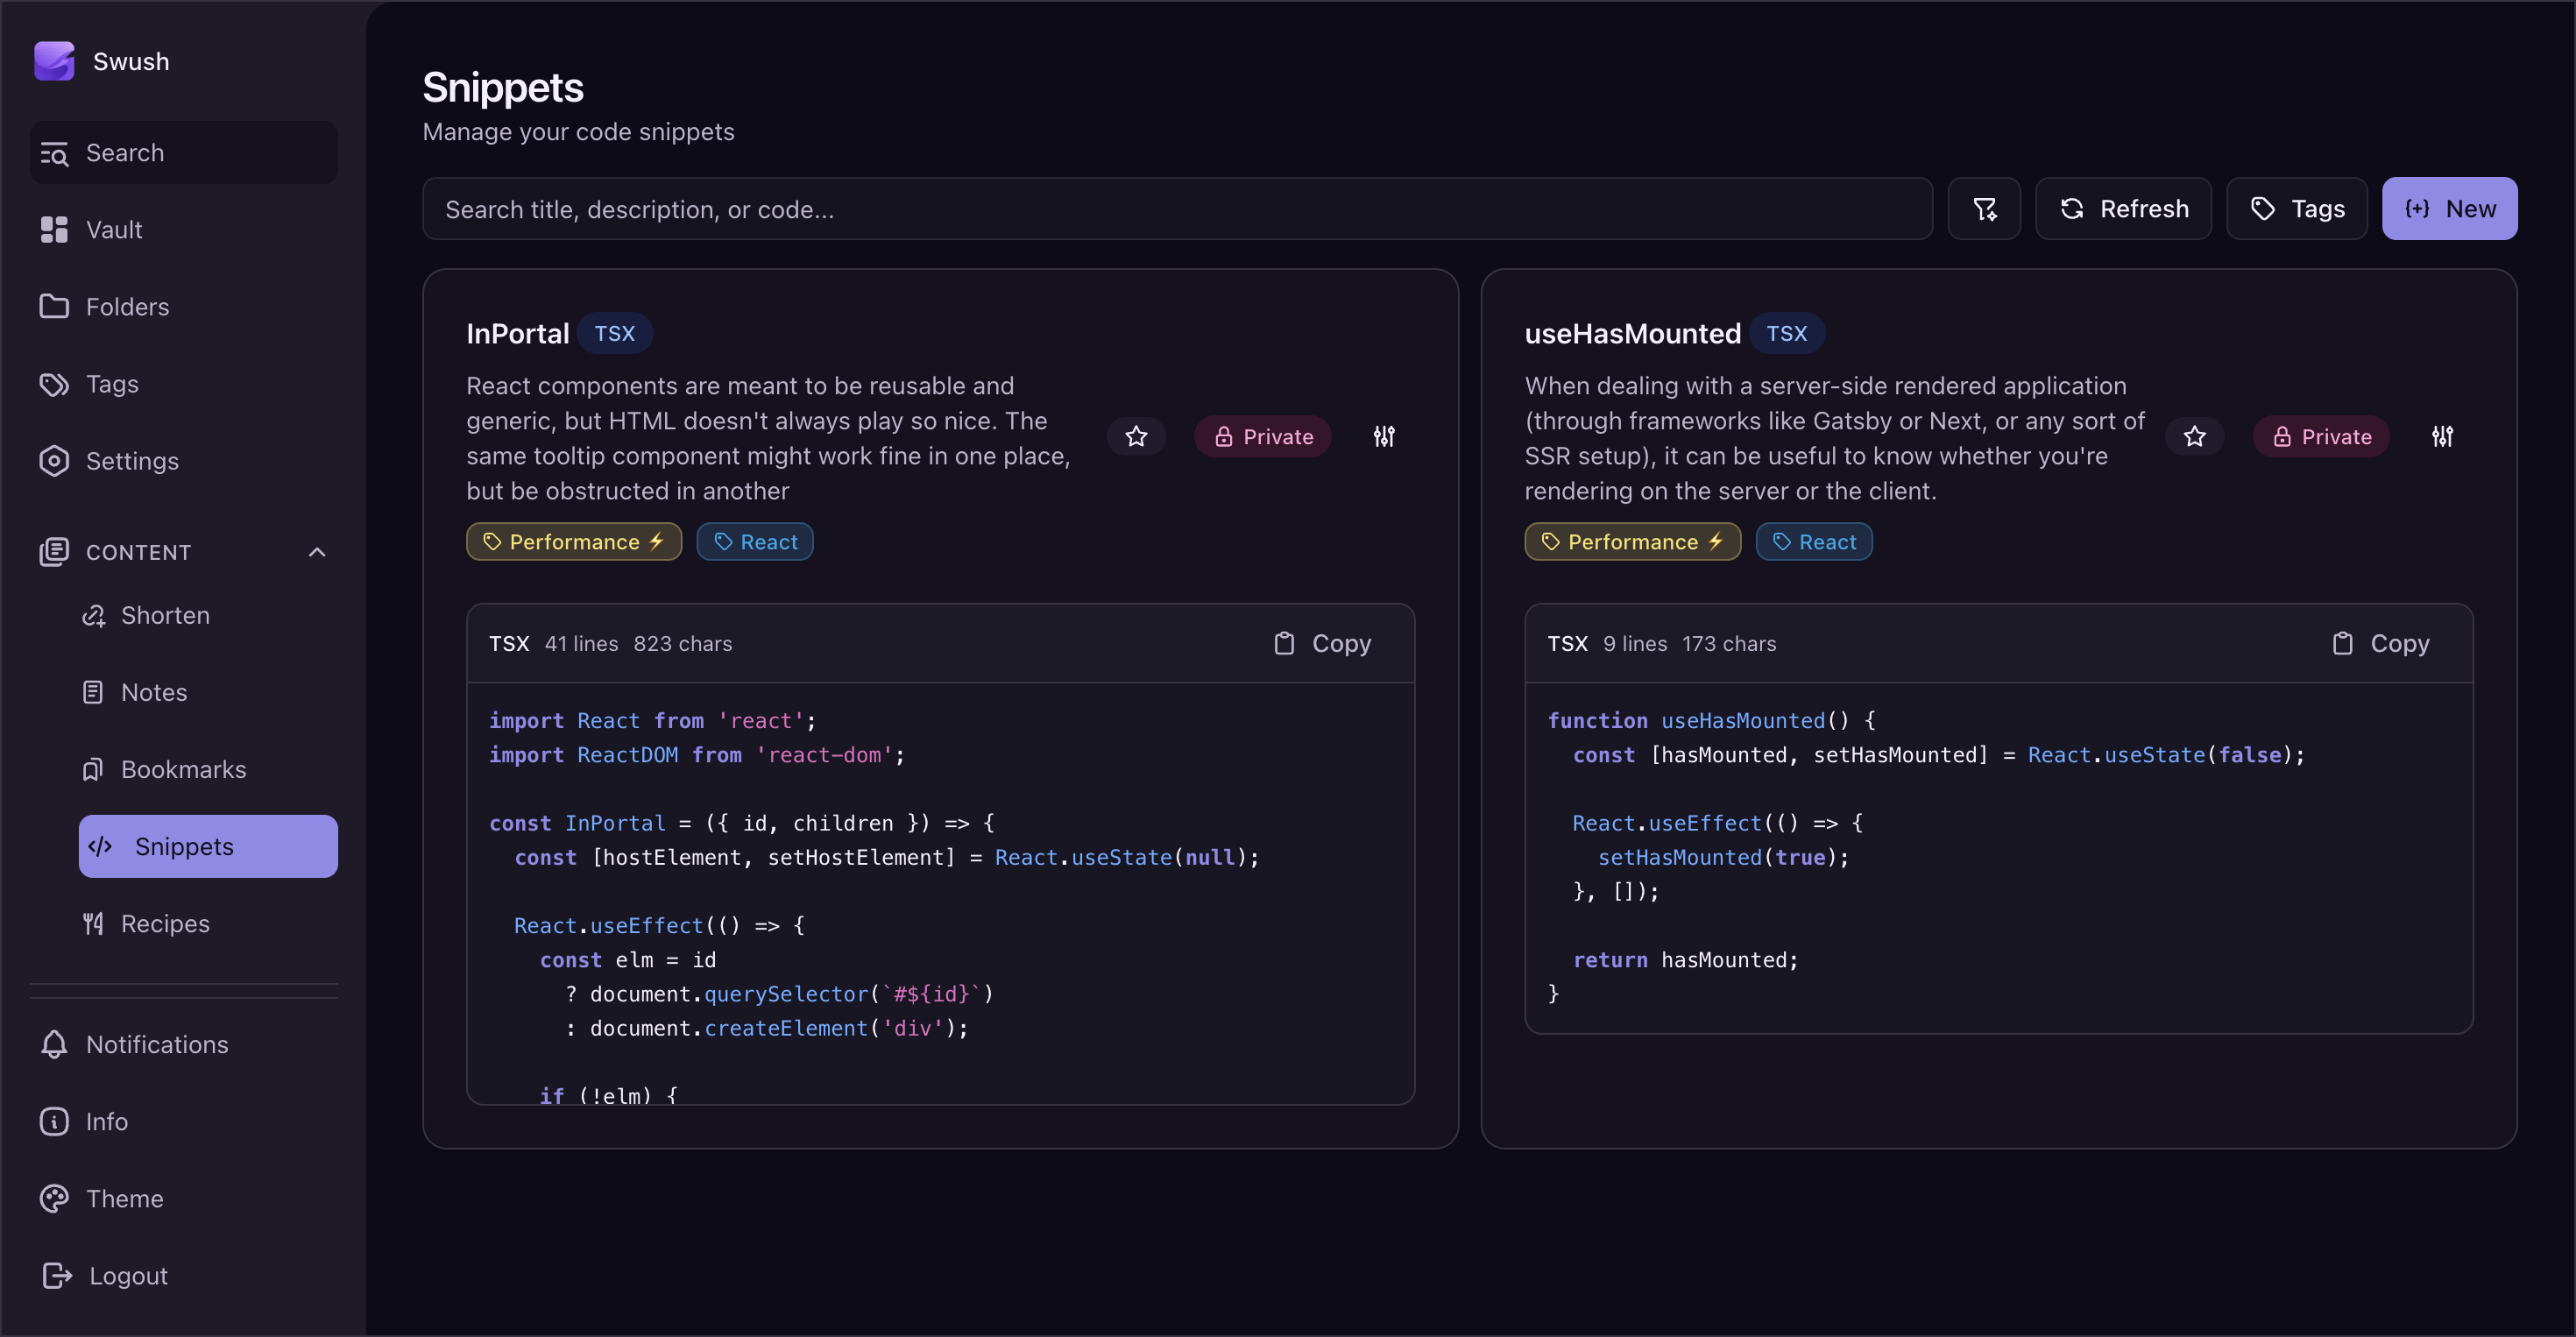The height and width of the screenshot is (1337, 2576).
Task: Collapse the CONTENT section
Action: [317, 551]
